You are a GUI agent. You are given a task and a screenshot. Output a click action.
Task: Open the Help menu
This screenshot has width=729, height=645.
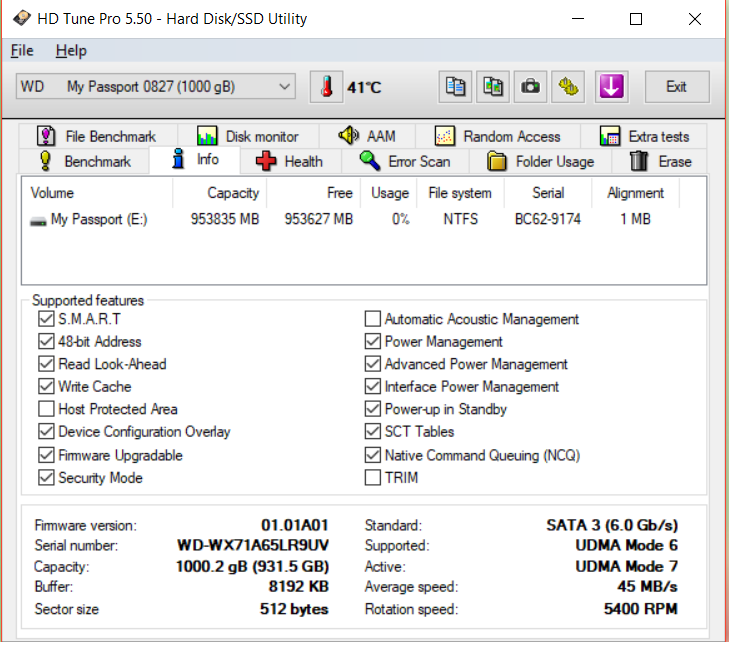(71, 51)
